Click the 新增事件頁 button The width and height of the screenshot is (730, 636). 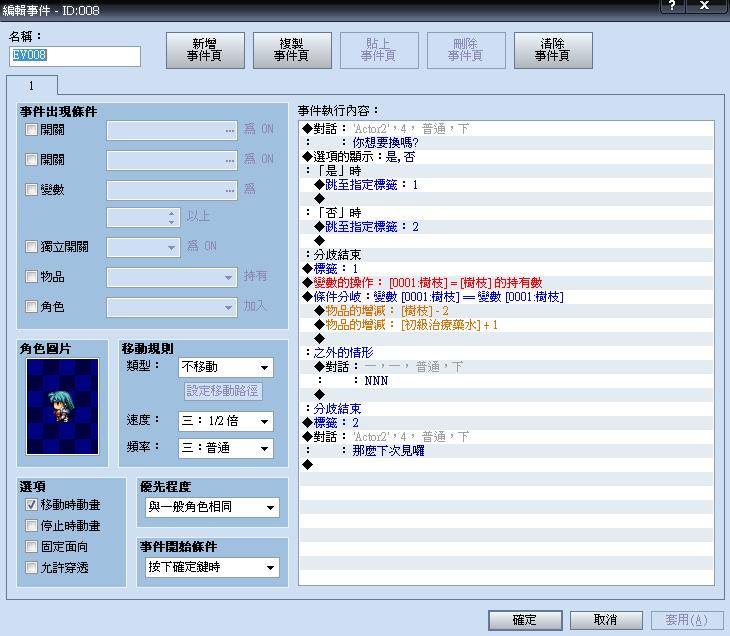[x=205, y=50]
